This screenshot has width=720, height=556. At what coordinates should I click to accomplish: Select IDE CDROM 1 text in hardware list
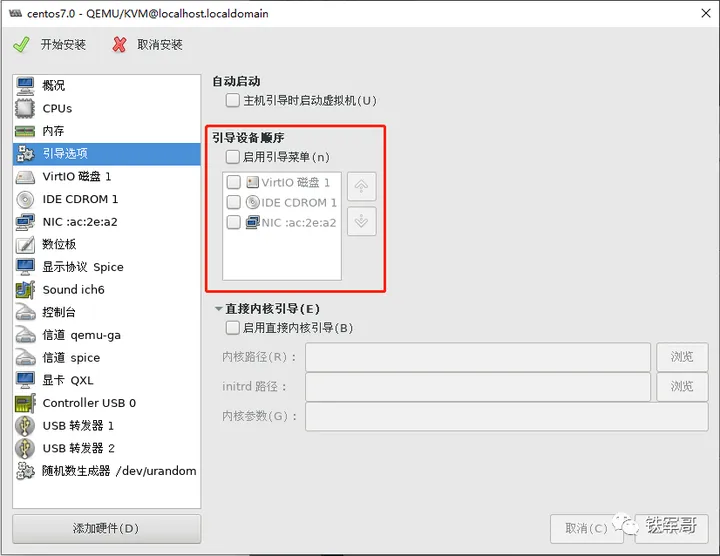pos(80,199)
